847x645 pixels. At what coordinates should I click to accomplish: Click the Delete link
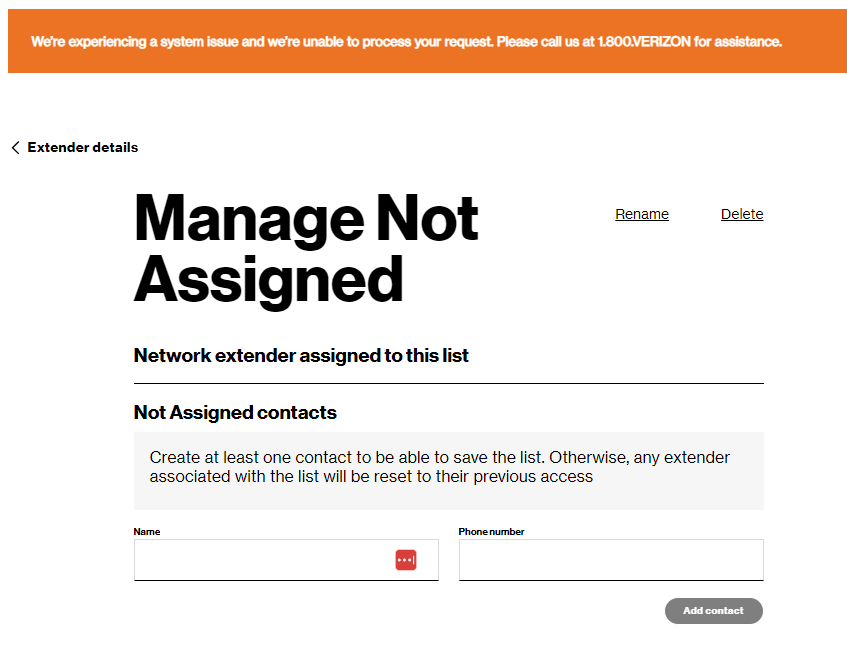click(x=742, y=214)
